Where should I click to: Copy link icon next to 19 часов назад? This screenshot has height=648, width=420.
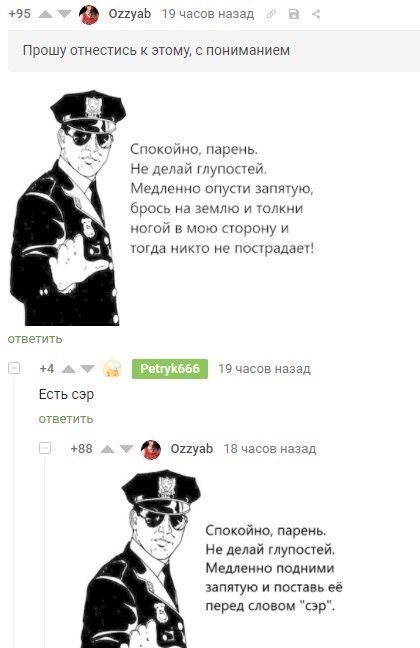tap(271, 14)
